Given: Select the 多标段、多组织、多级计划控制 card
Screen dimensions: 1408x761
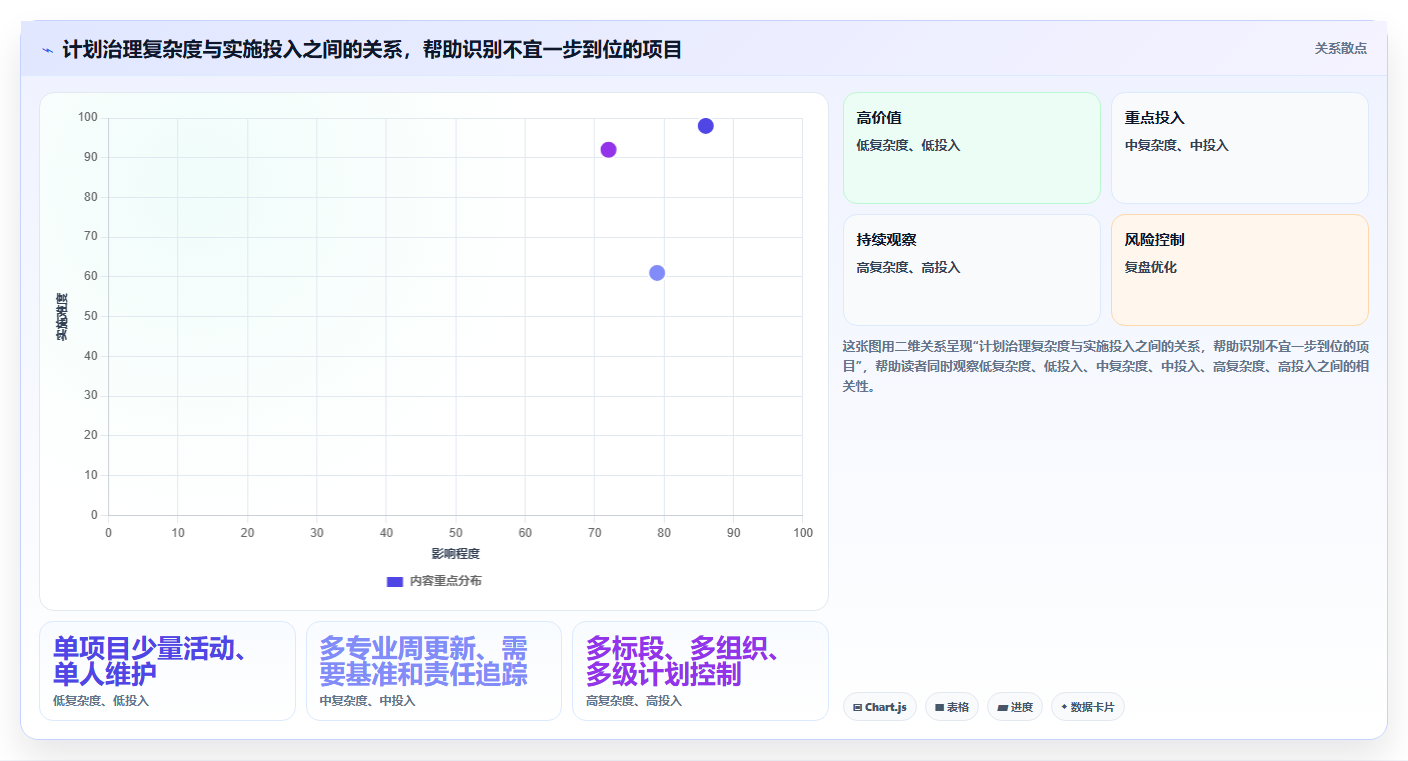Looking at the screenshot, I should pyautogui.click(x=700, y=671).
